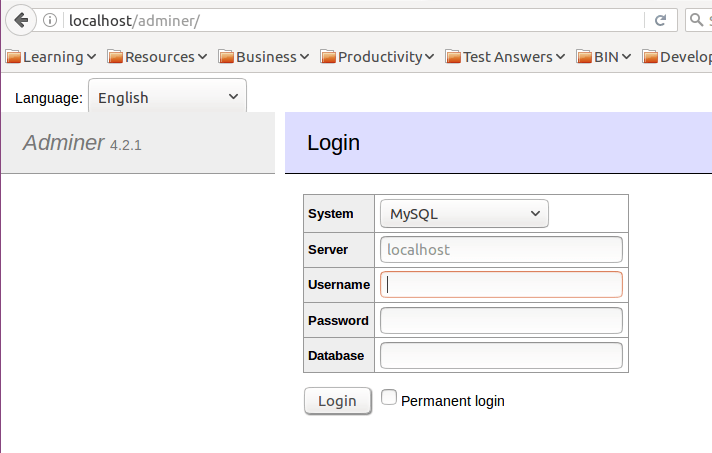Click the Database input field
The width and height of the screenshot is (712, 453).
tap(501, 355)
